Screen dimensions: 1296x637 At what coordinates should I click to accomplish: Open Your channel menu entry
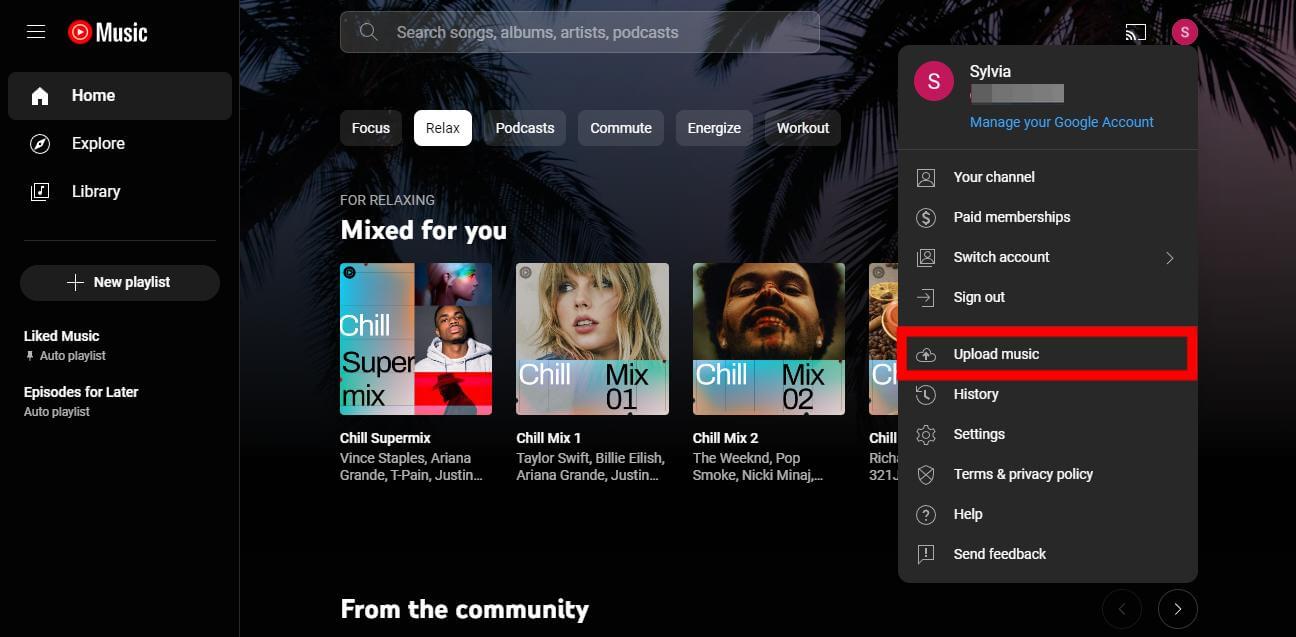coord(1048,177)
